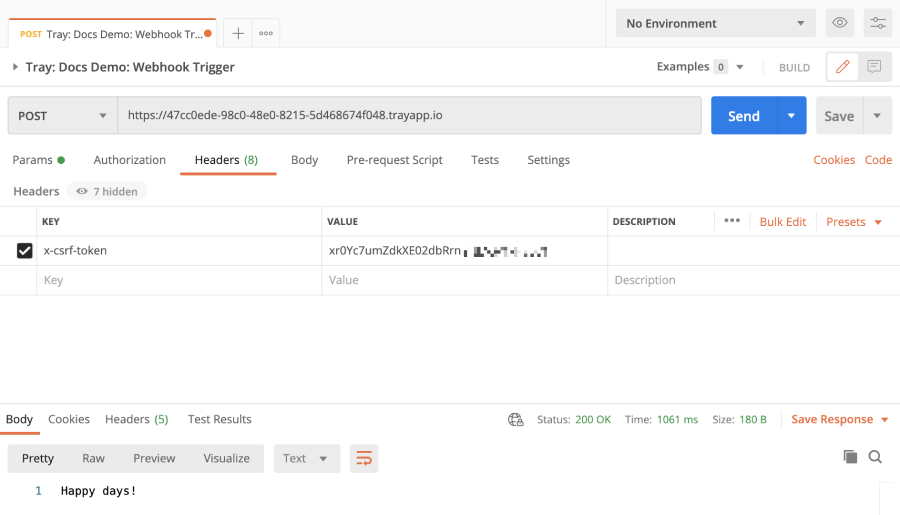Open the No Environment dropdown
Image resolution: width=900 pixels, height=515 pixels.
pos(715,23)
